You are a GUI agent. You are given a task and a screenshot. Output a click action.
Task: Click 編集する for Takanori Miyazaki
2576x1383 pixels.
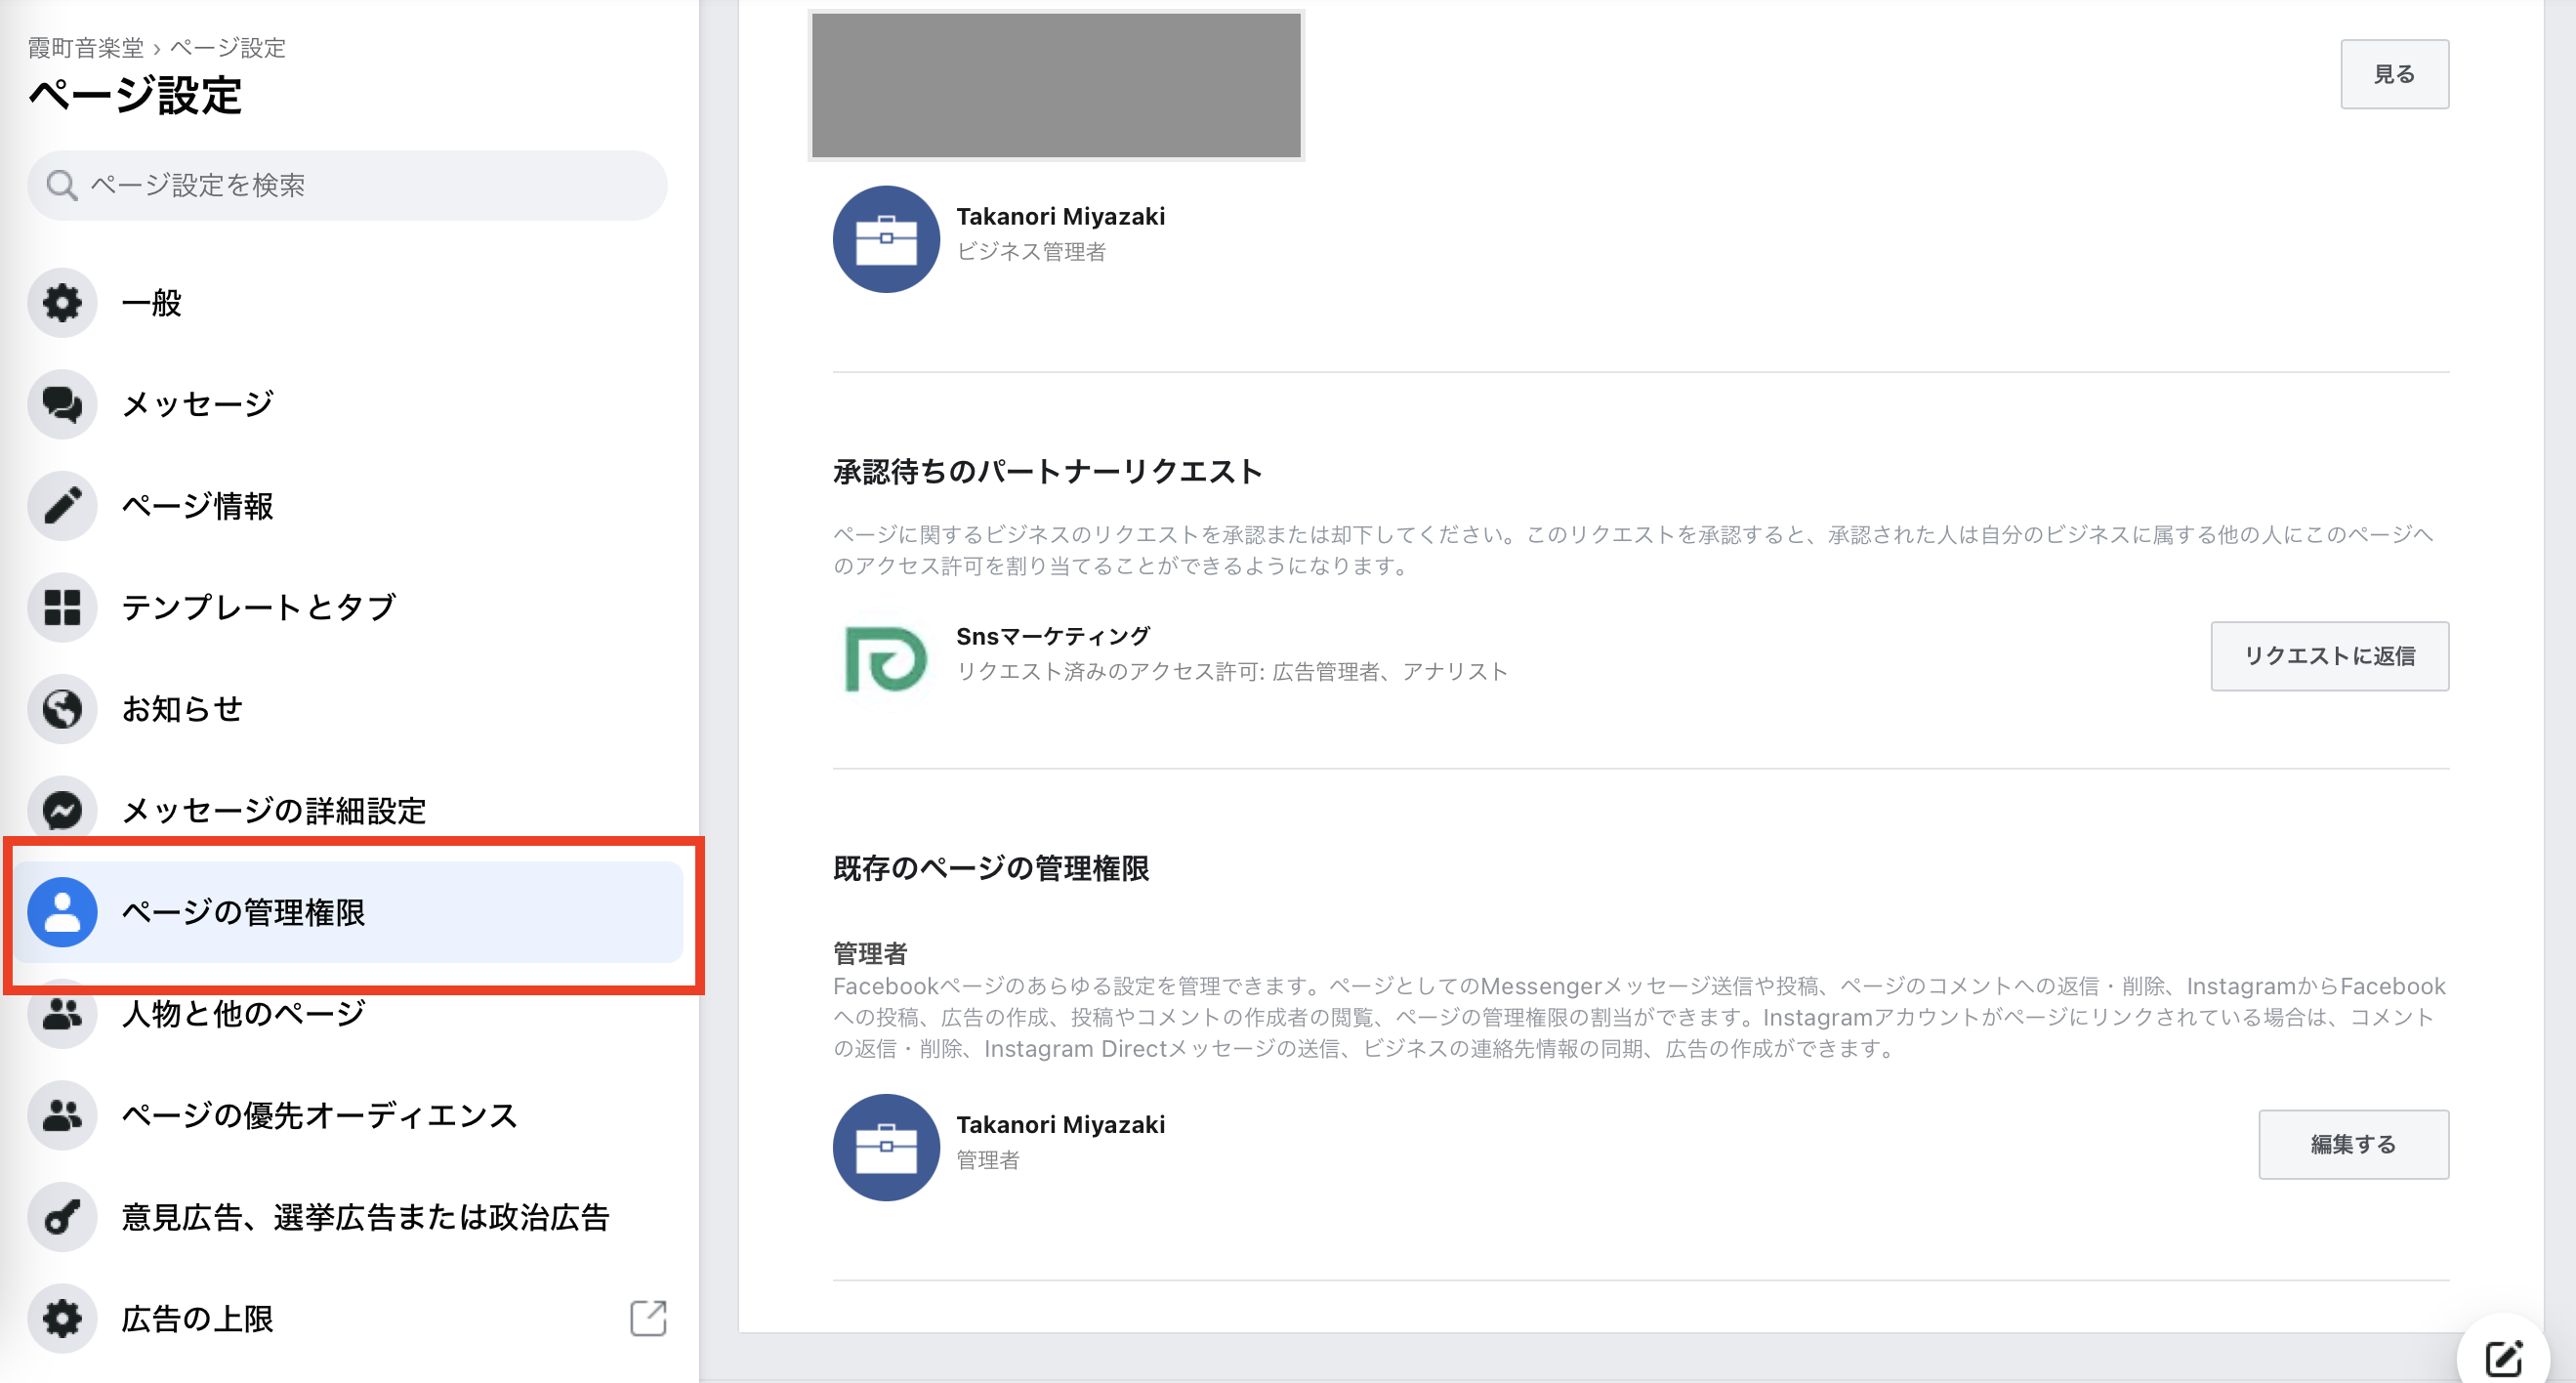(x=2353, y=1144)
